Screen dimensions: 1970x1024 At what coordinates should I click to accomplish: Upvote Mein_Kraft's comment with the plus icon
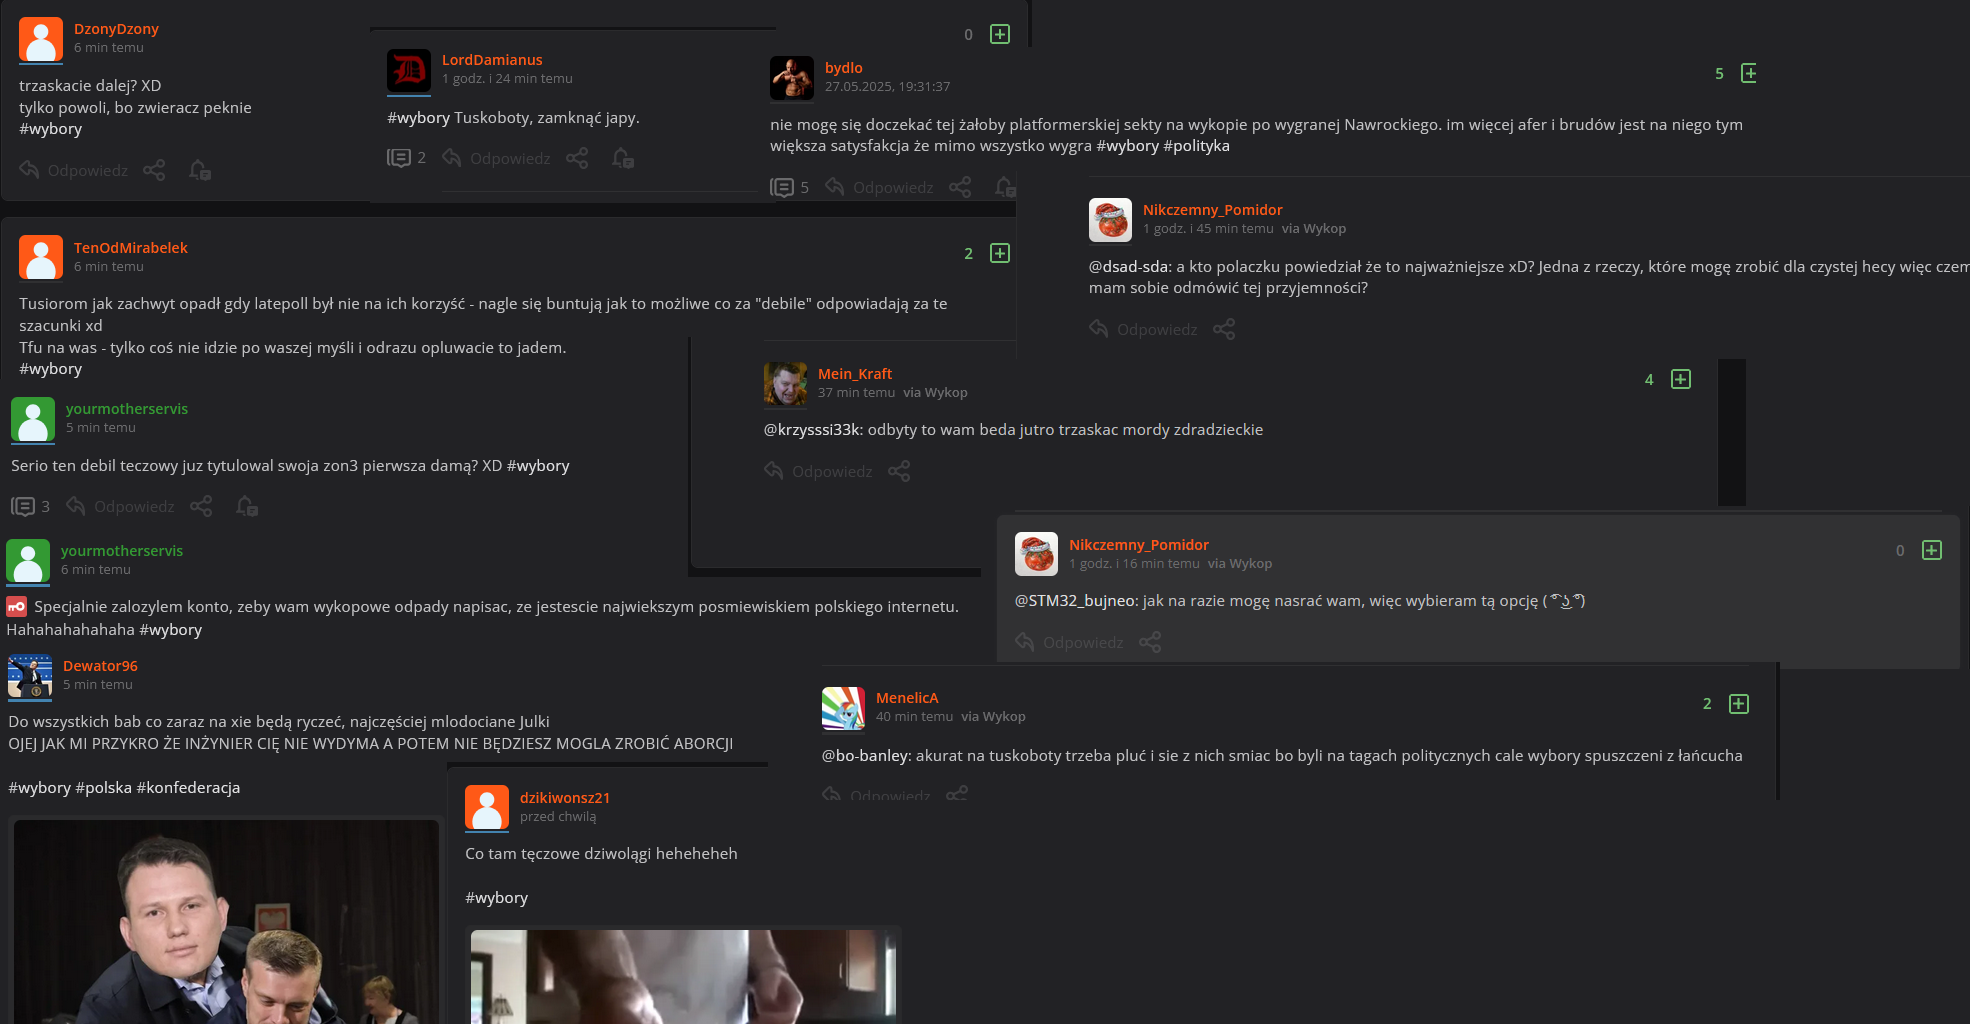1681,379
